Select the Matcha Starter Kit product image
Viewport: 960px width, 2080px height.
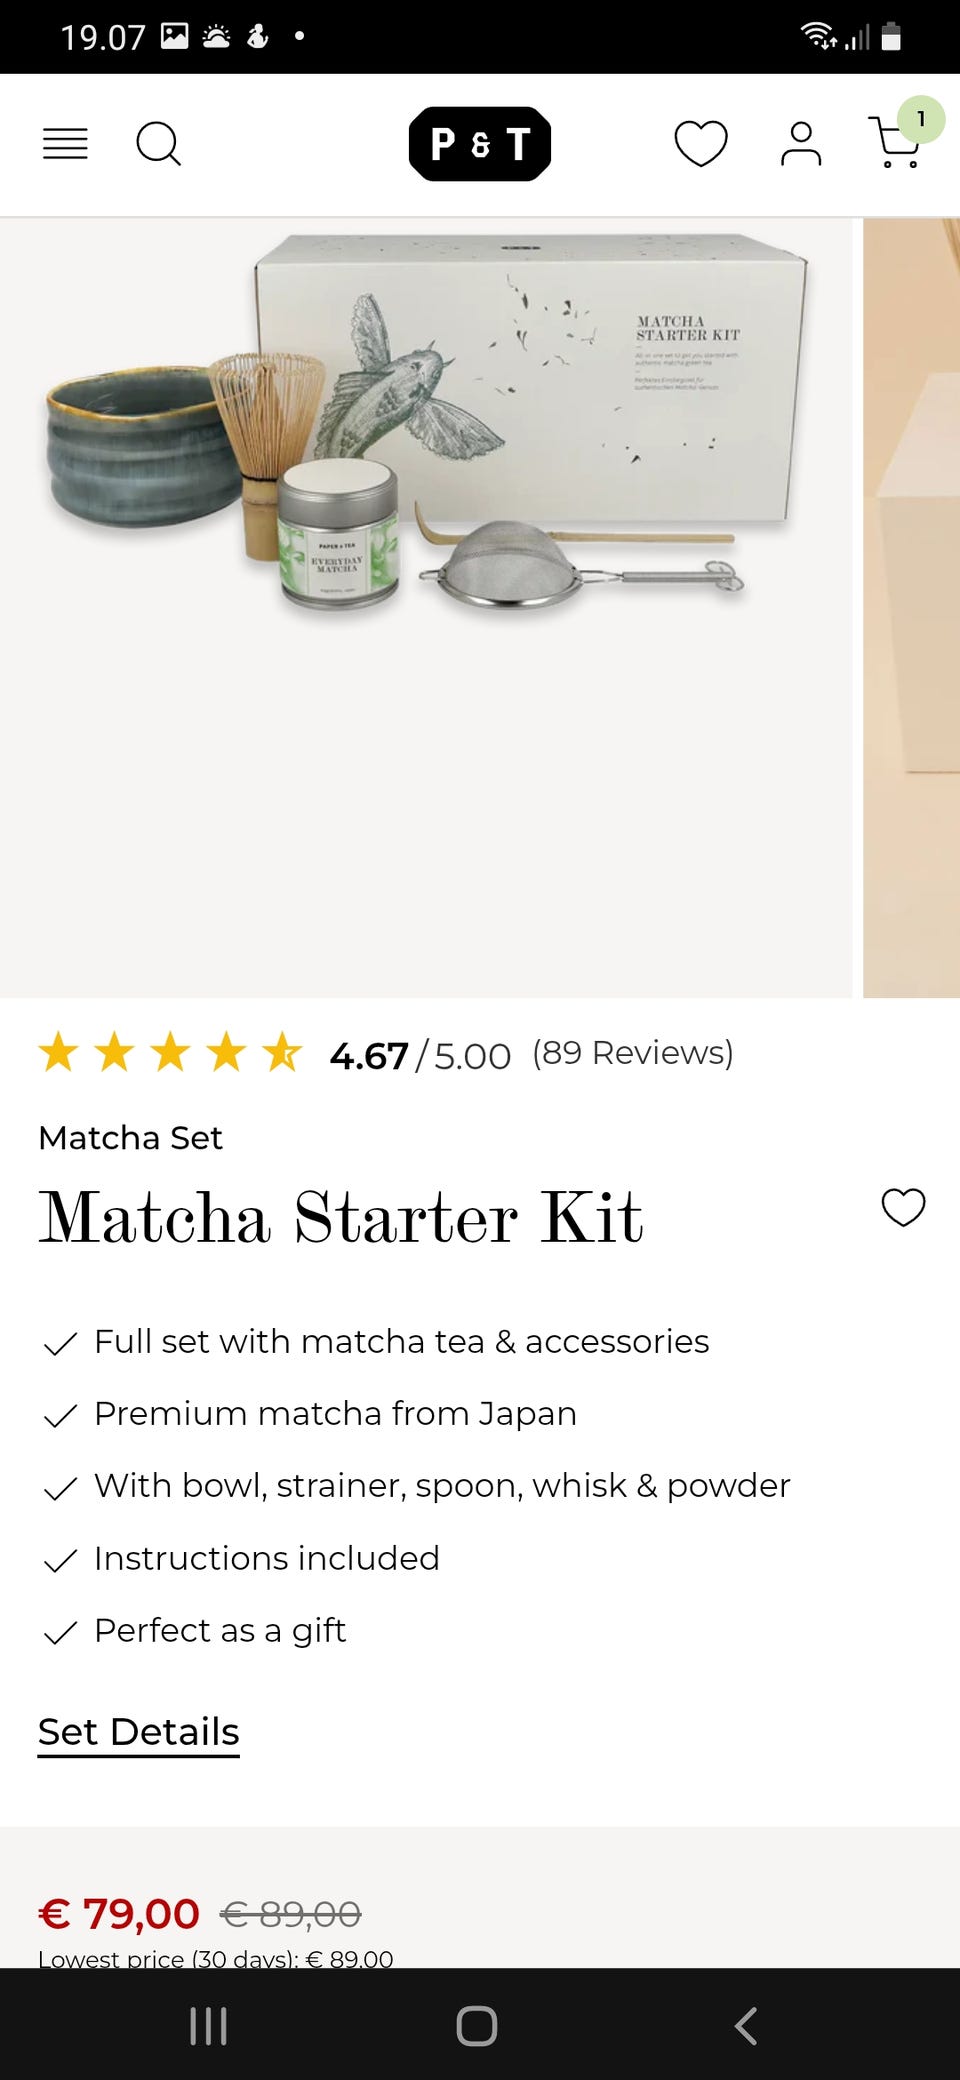click(426, 608)
